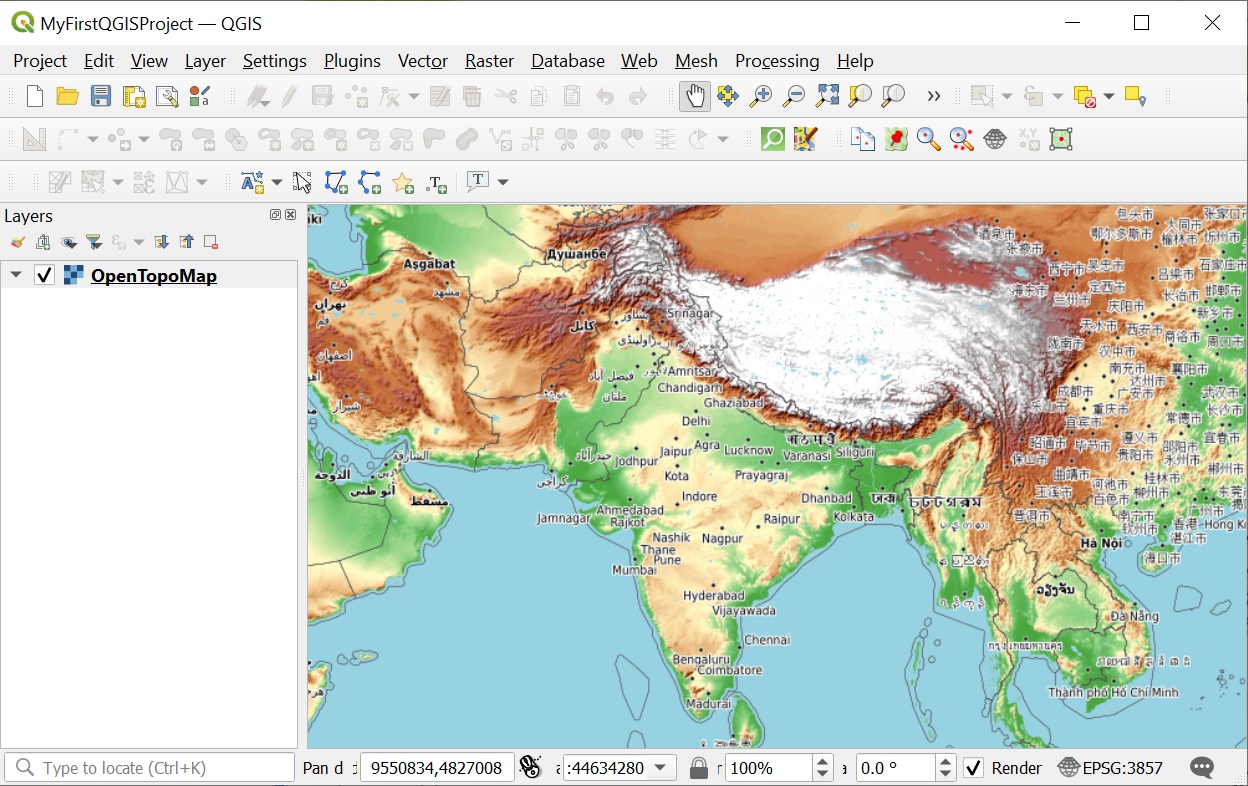This screenshot has width=1248, height=786.
Task: Click Remove Layer icon in Layers panel
Action: pos(211,242)
